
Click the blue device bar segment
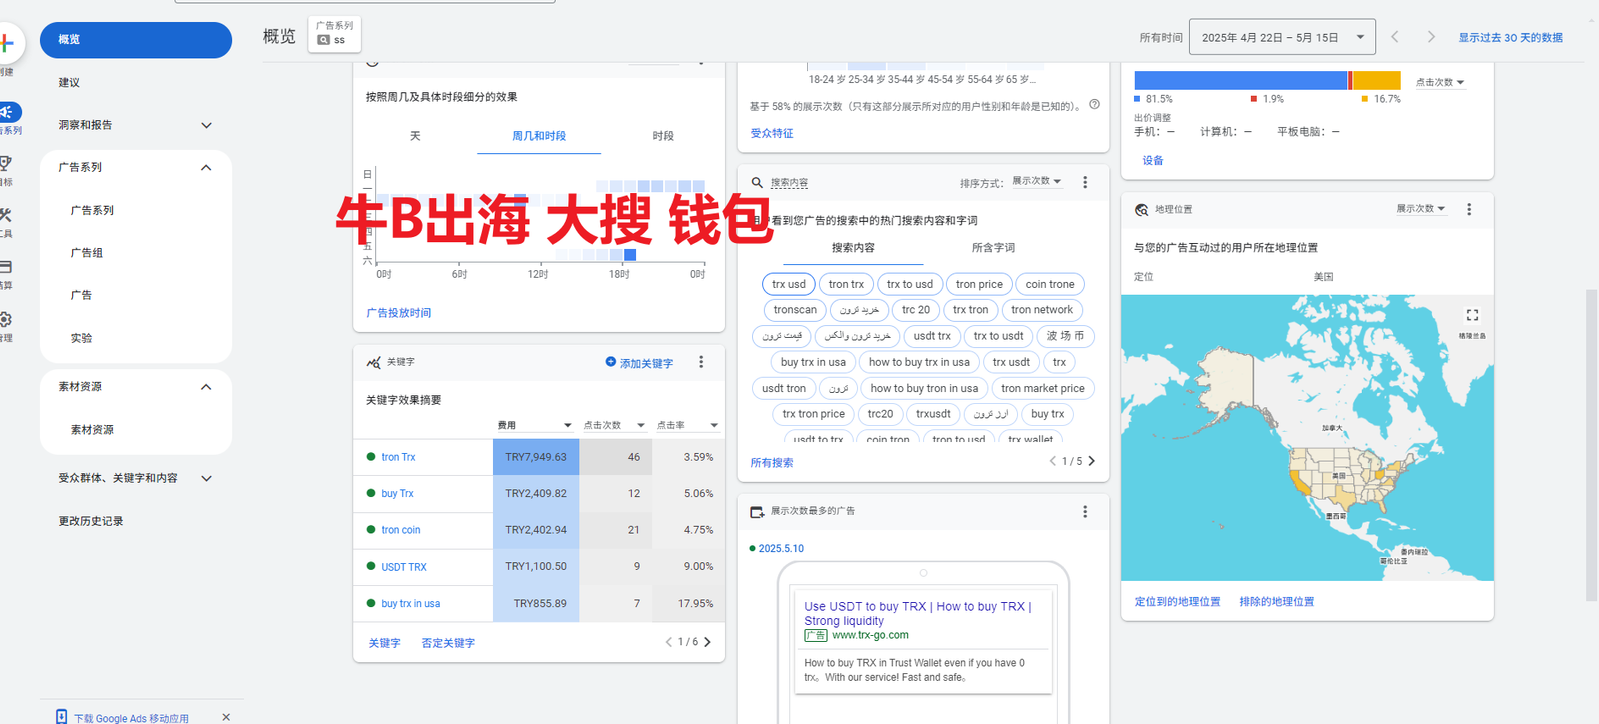coord(1241,81)
